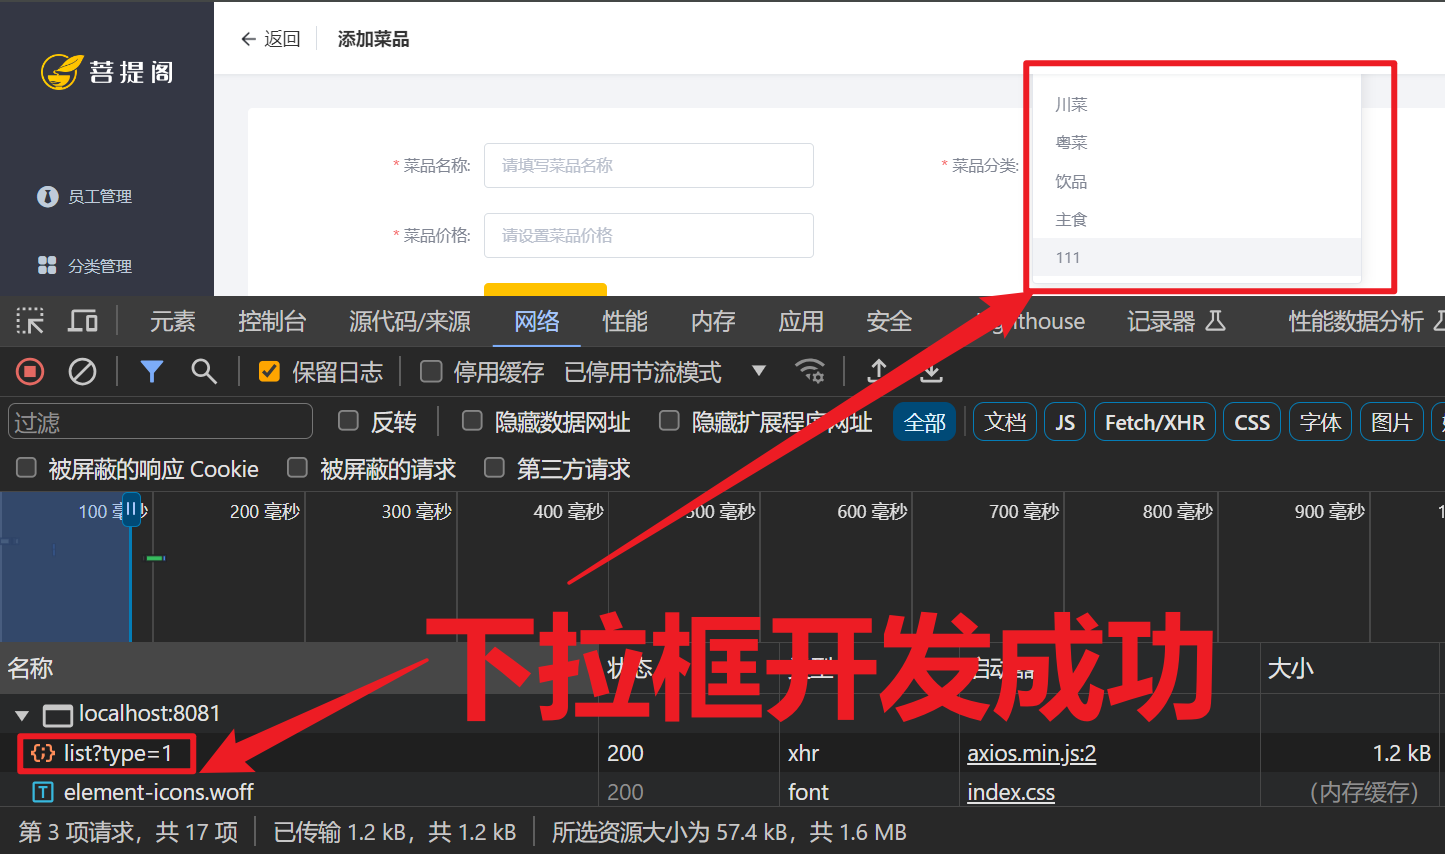Image resolution: width=1445 pixels, height=854 pixels.
Task: Pick 饮品 from the dropdown
Action: click(1196, 181)
